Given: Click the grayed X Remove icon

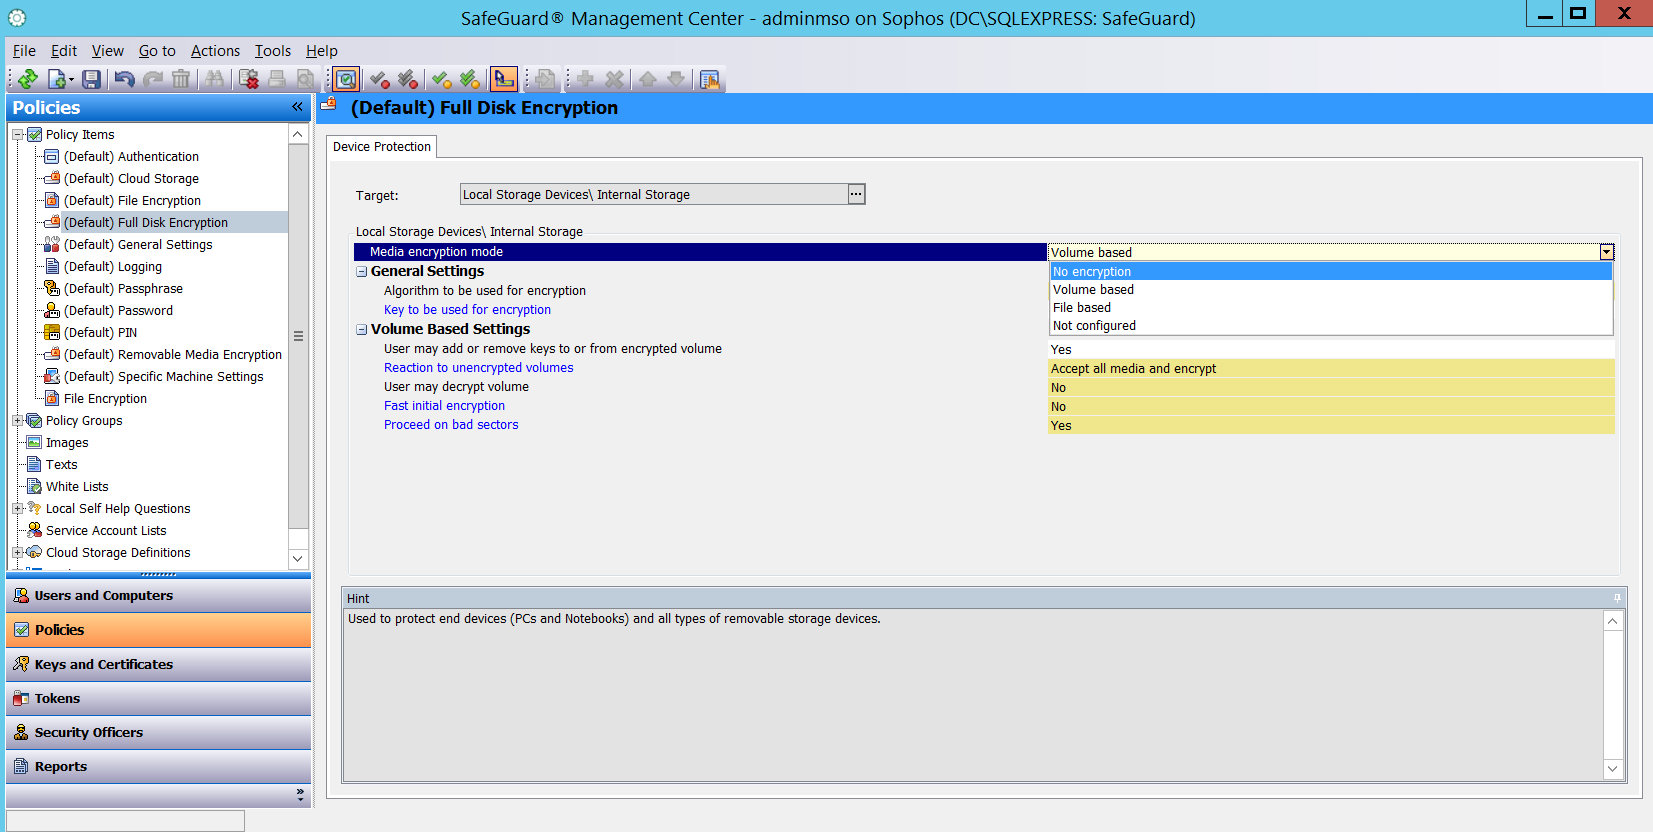Looking at the screenshot, I should tap(614, 79).
